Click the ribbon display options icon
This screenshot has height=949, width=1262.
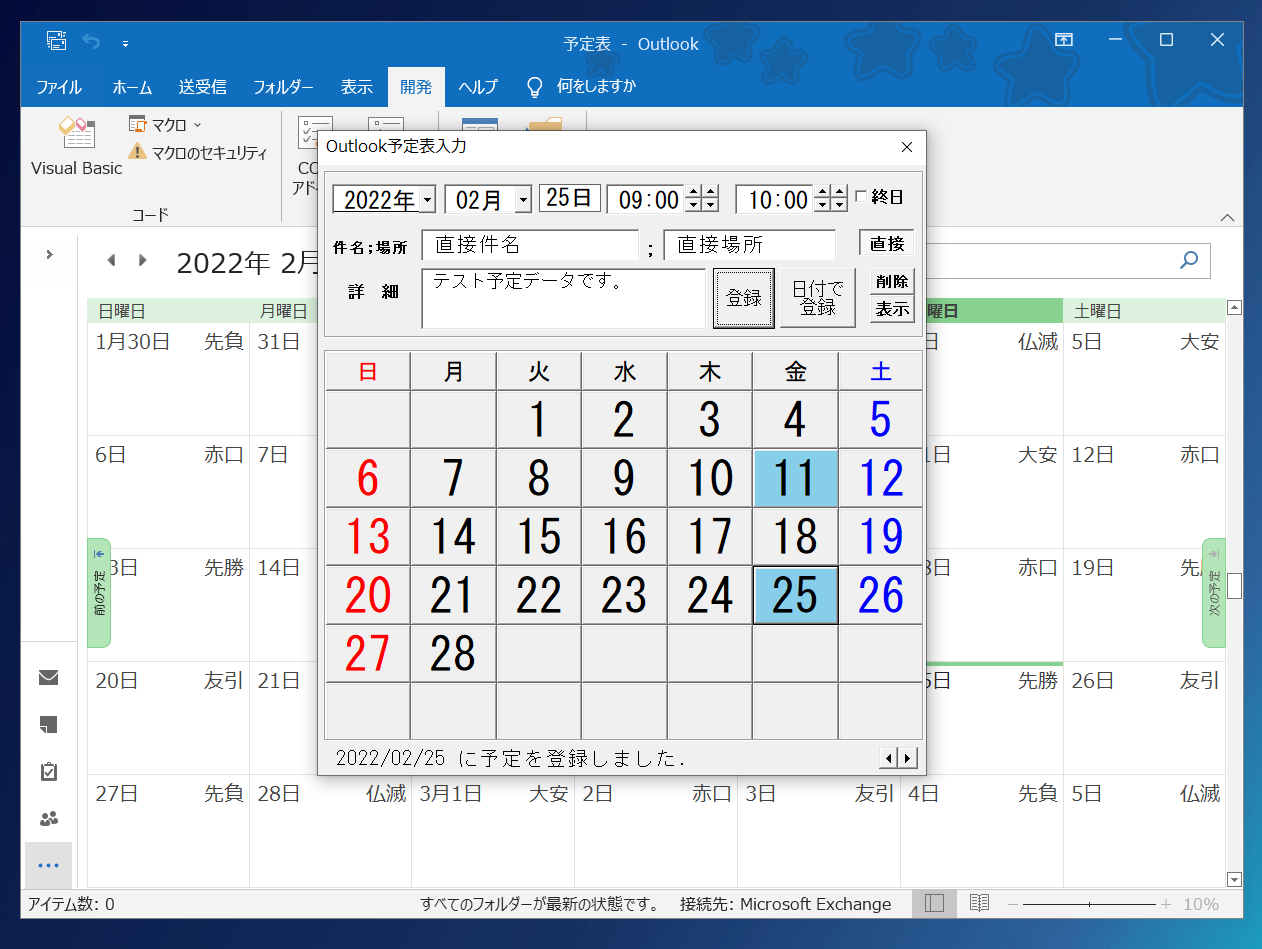[1065, 40]
